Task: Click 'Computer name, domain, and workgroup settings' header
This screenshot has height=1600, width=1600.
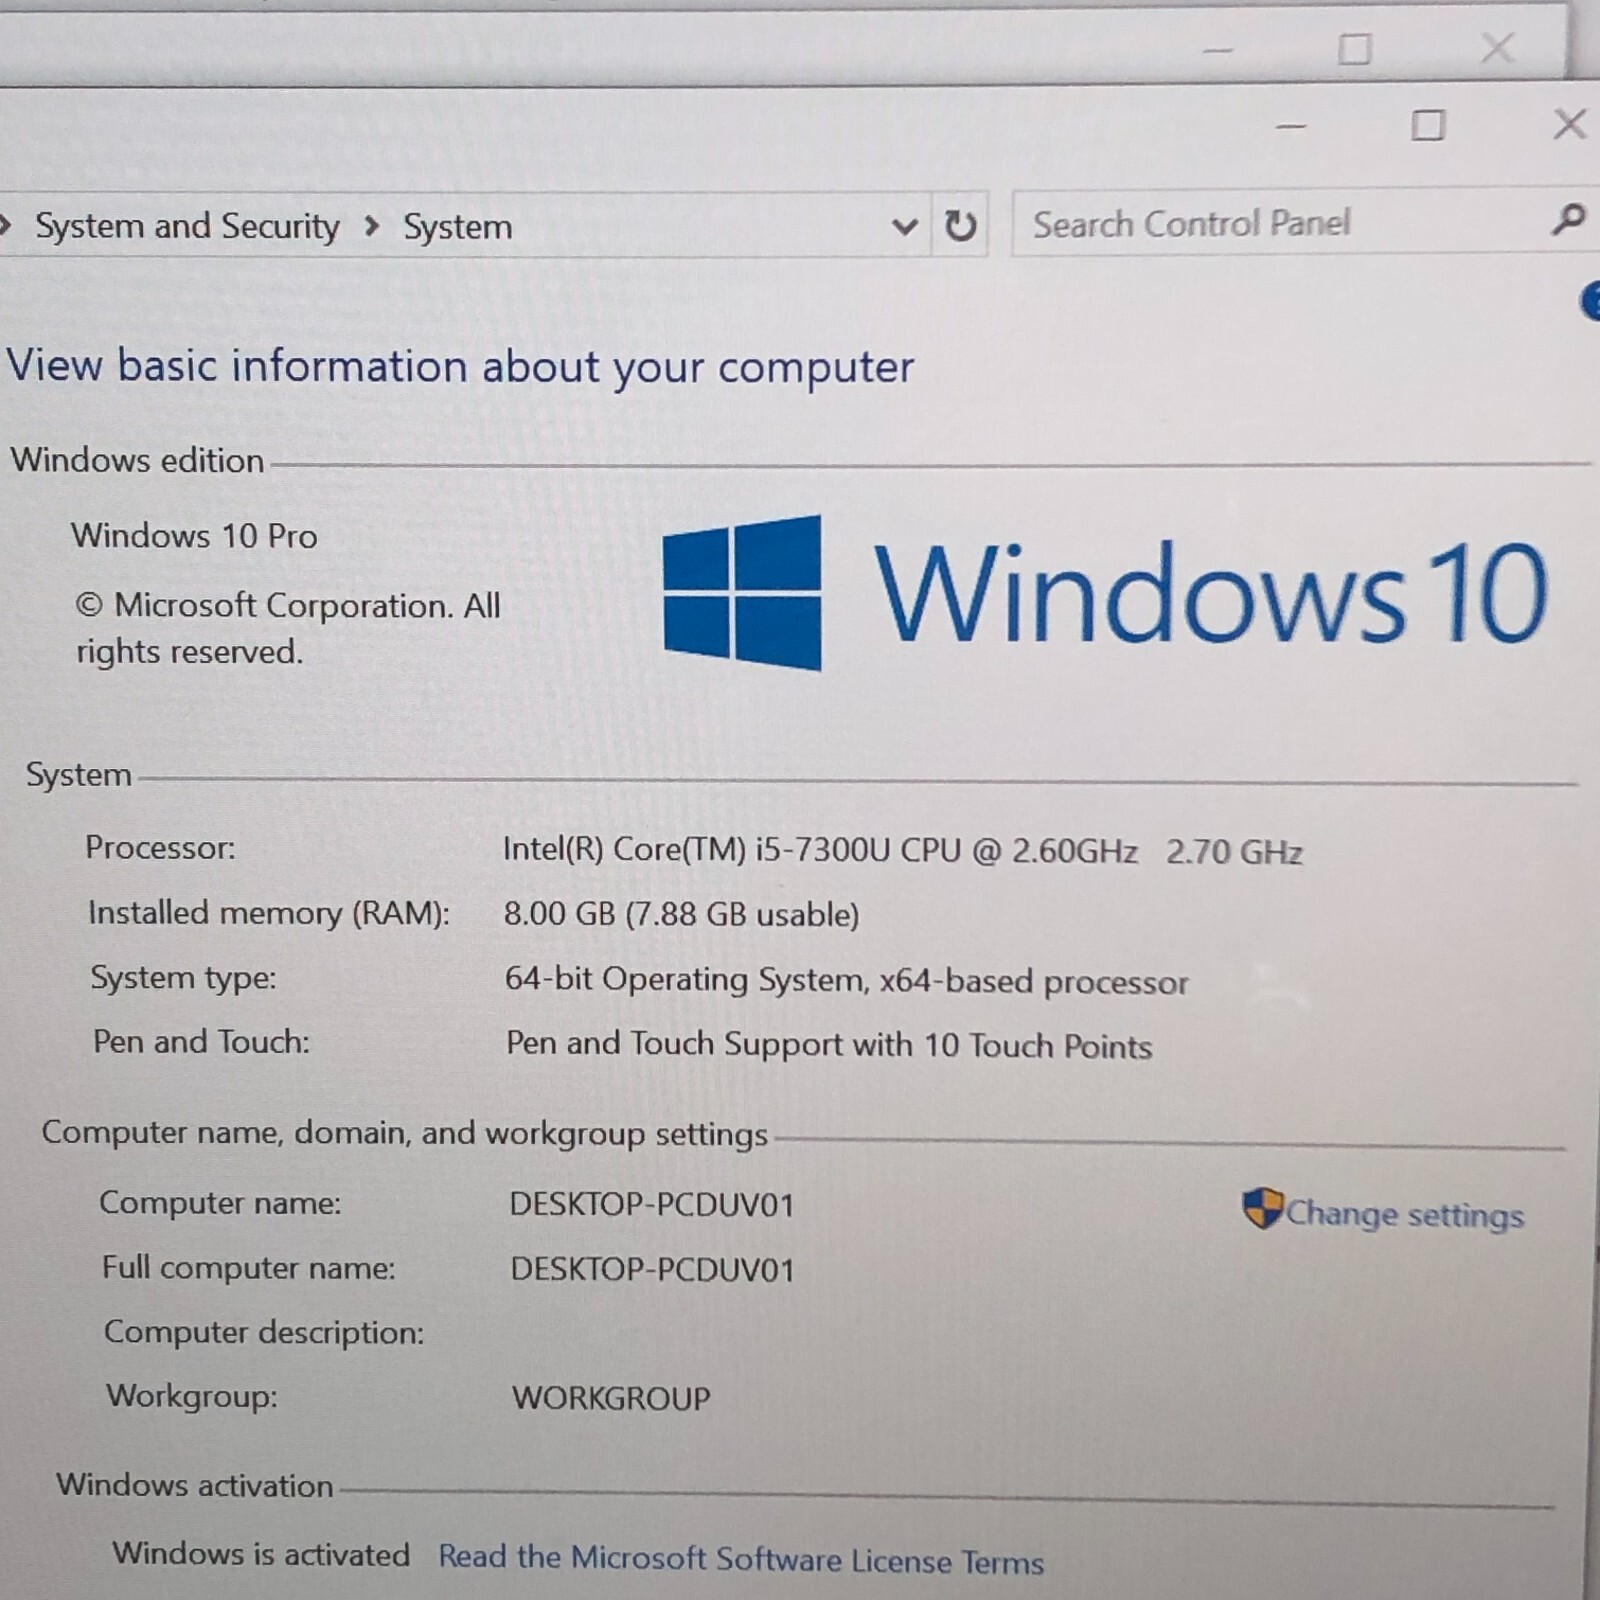Action: coord(404,1133)
